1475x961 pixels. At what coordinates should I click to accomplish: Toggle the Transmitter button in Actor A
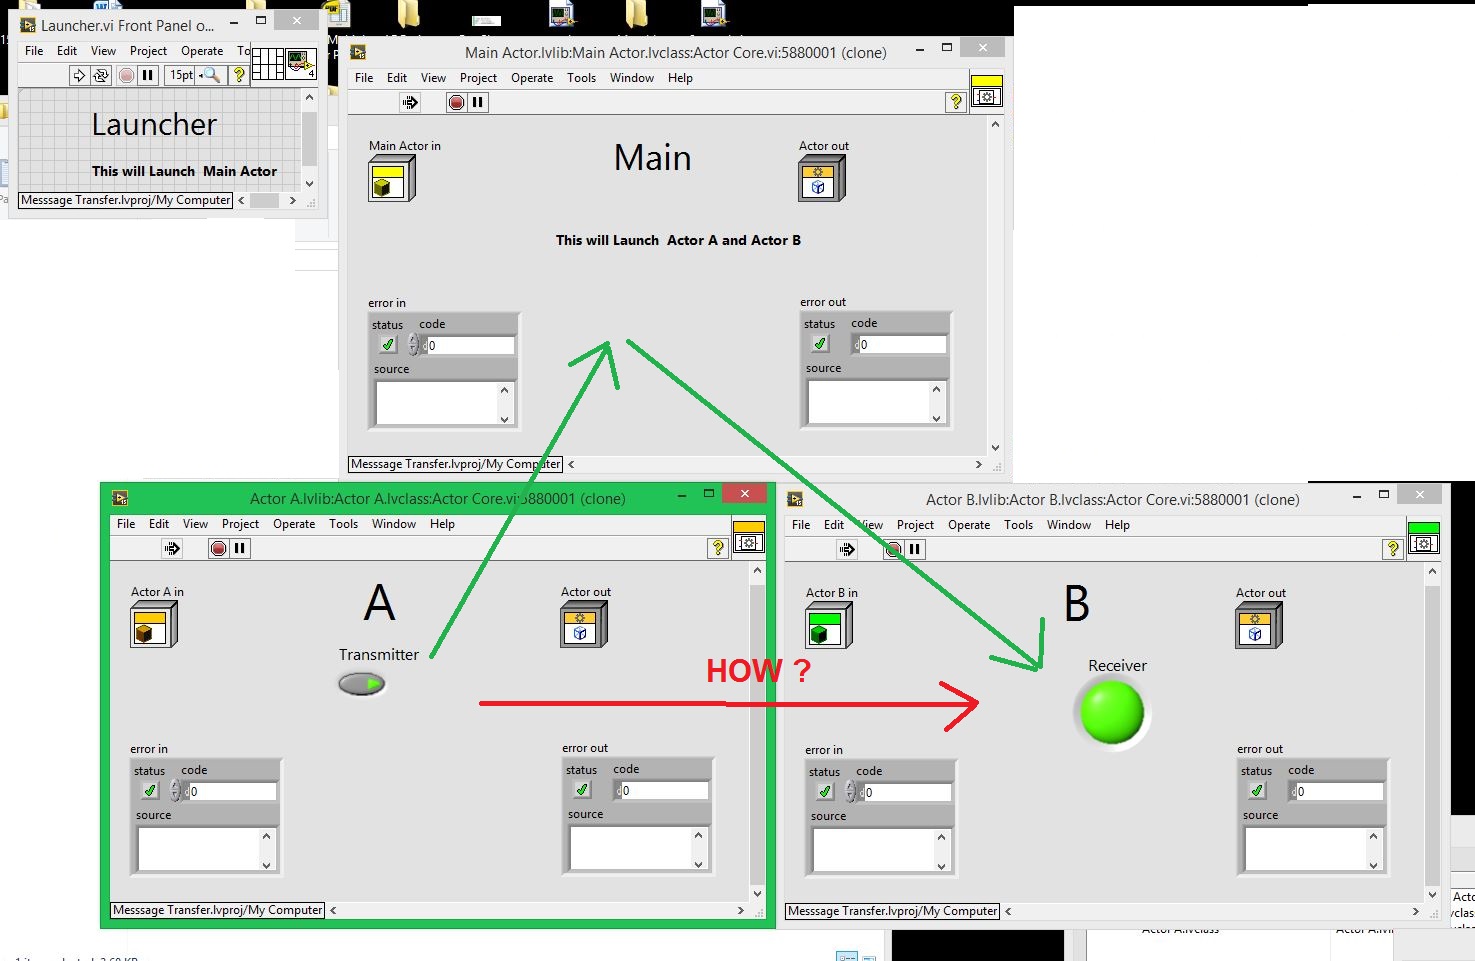[x=362, y=684]
